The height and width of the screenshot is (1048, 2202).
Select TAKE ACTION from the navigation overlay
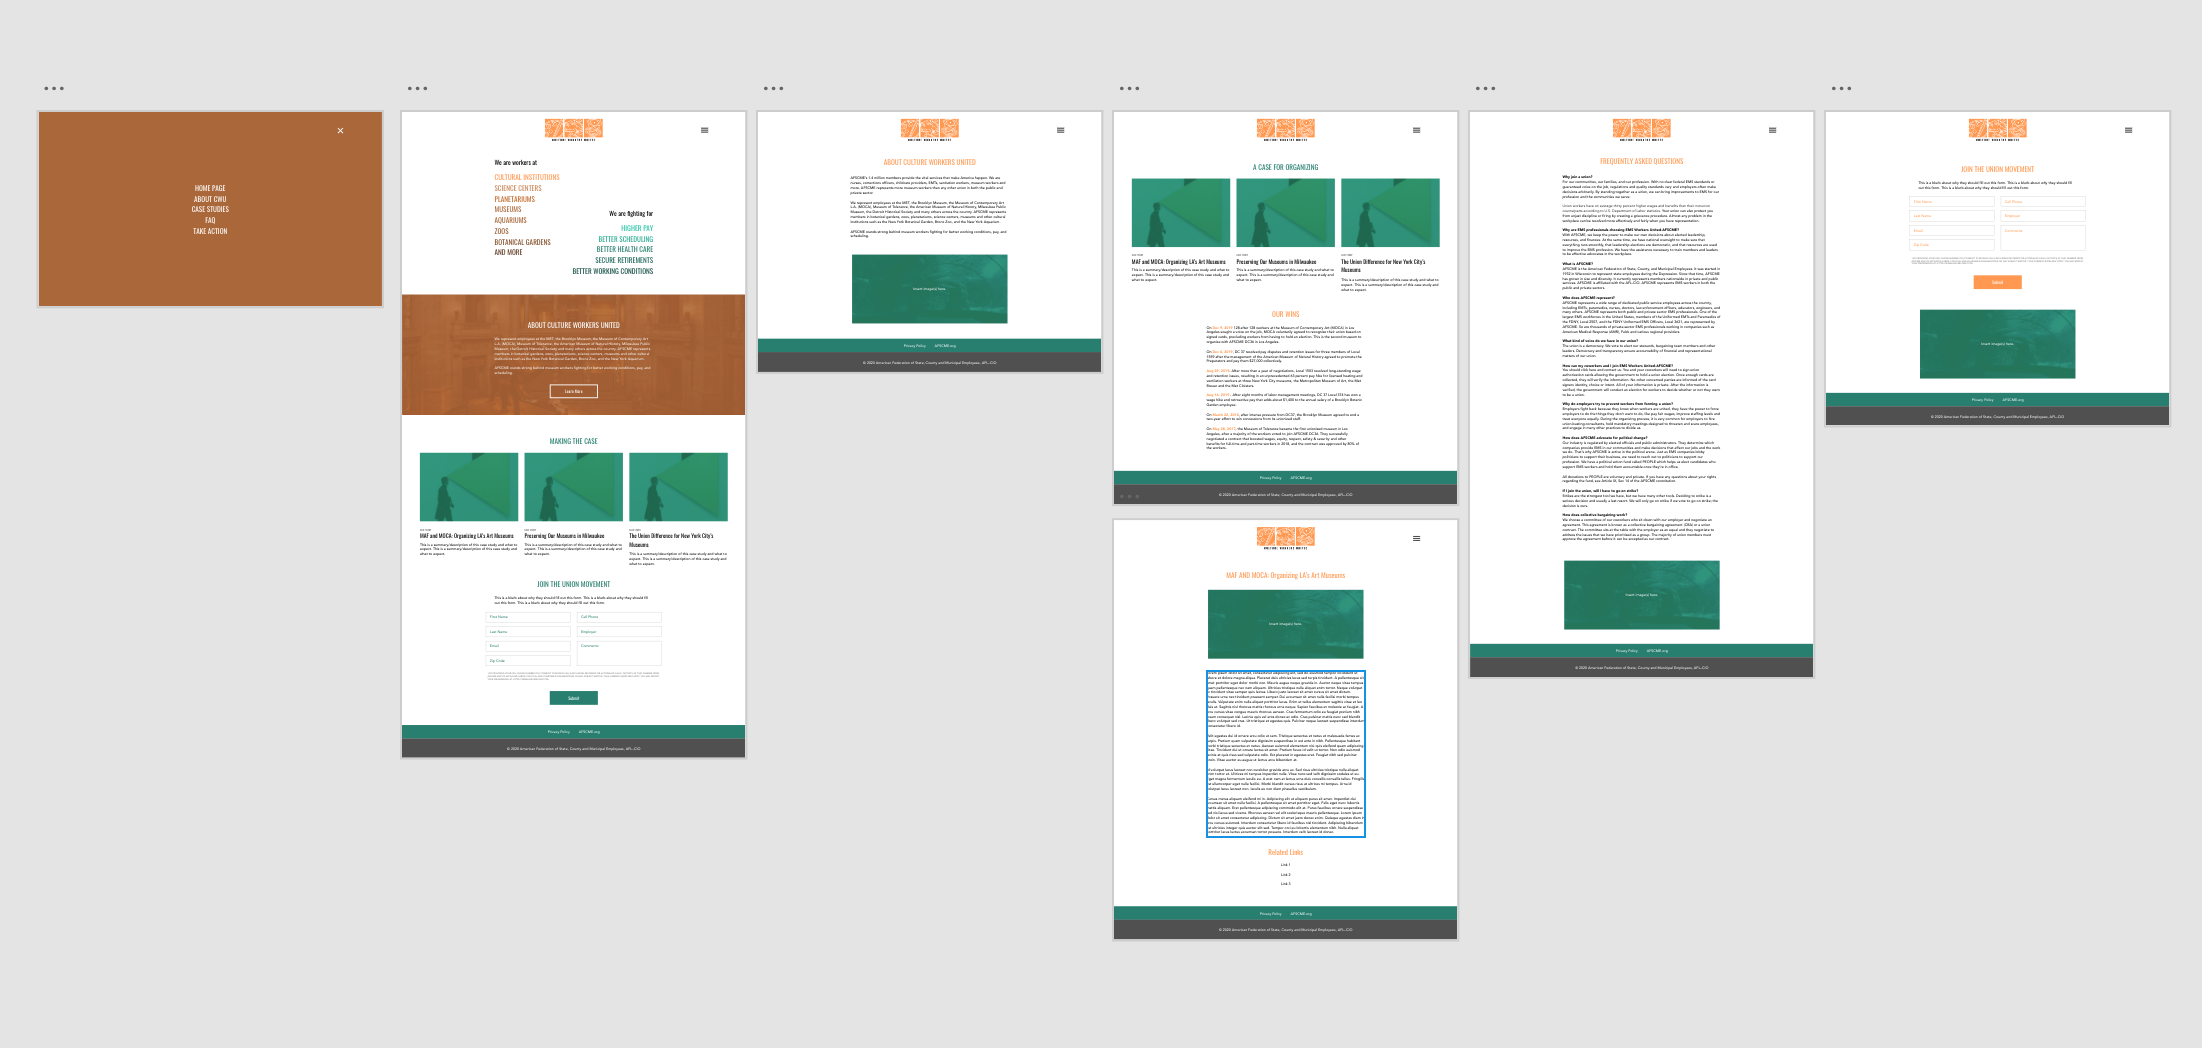click(210, 230)
